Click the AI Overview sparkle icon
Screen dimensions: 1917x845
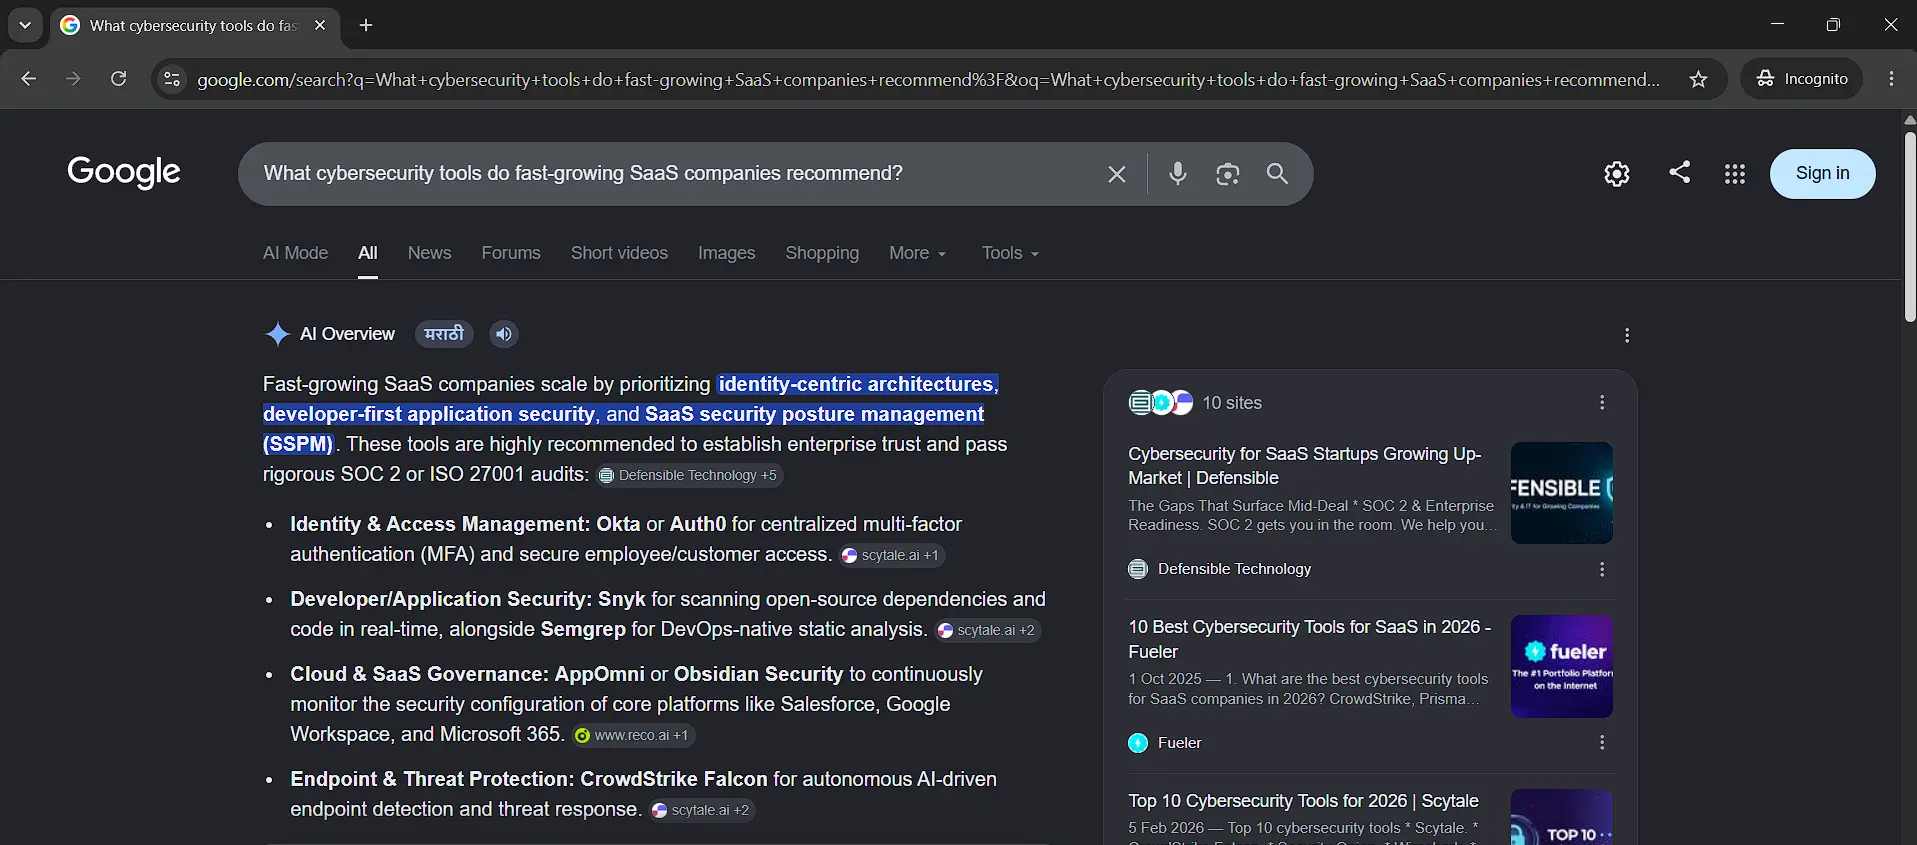click(277, 334)
